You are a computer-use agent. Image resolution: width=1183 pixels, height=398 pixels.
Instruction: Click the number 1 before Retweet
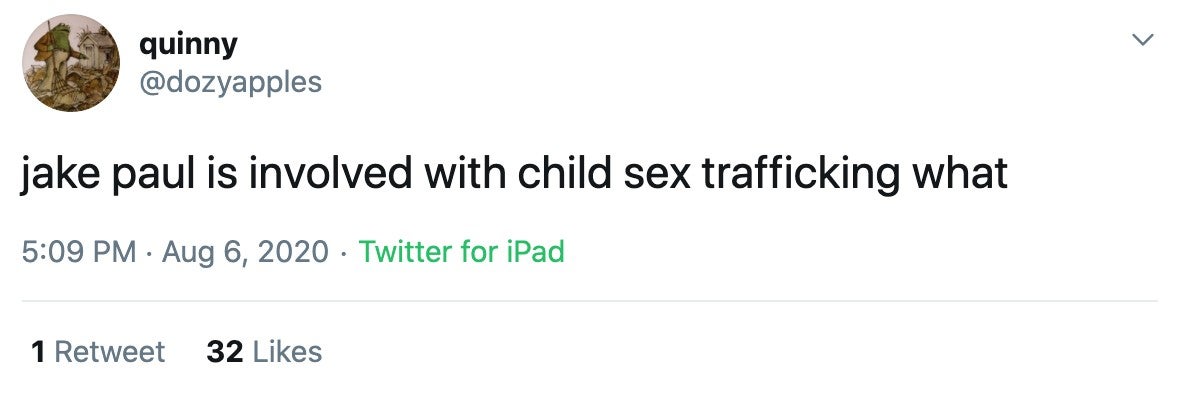(x=38, y=352)
